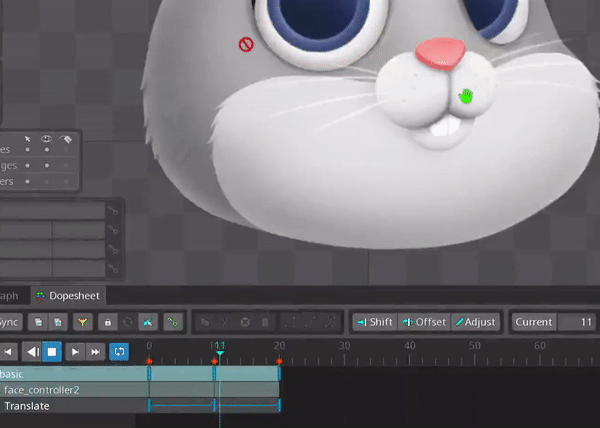Click the Current label button
This screenshot has height=428, width=600.
[534, 322]
